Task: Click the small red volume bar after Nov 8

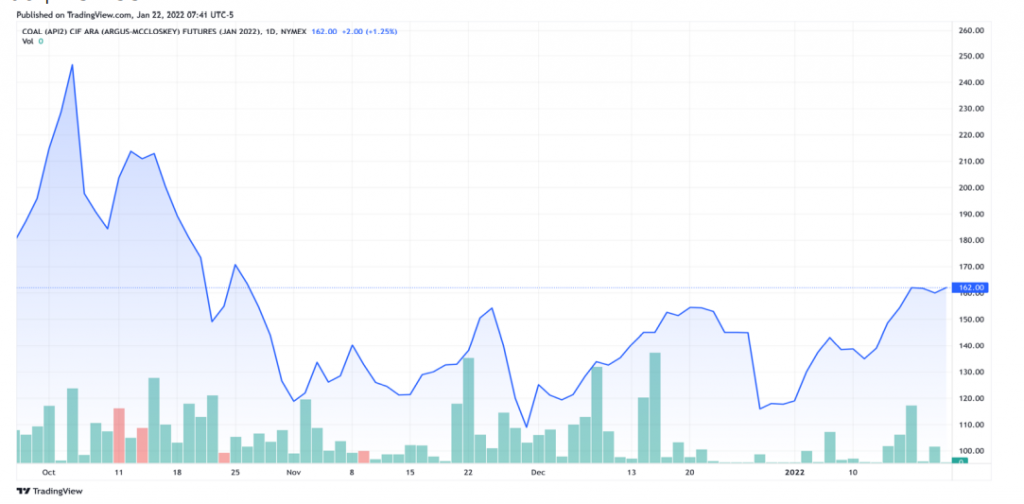Action: (364, 456)
